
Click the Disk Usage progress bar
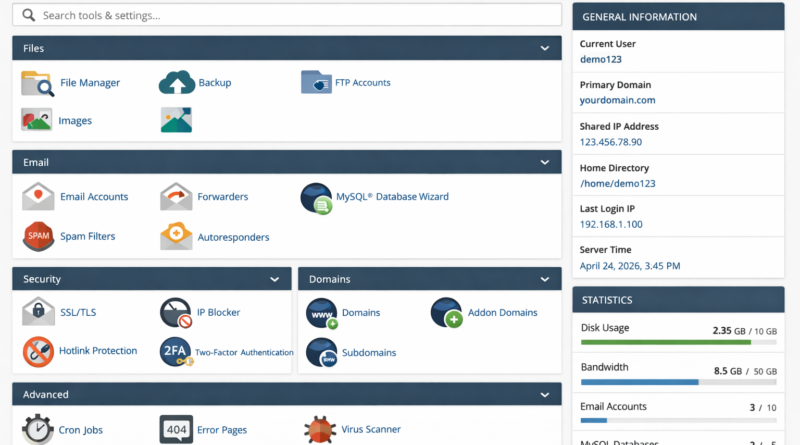point(679,342)
